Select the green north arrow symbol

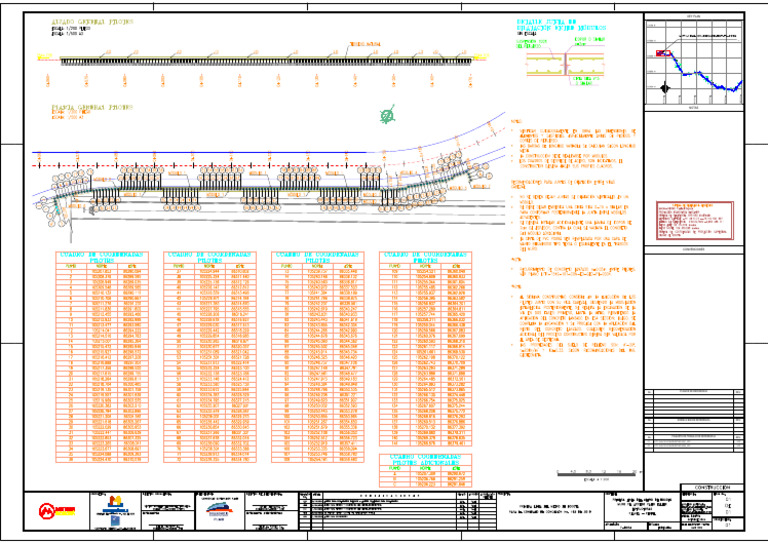coord(387,115)
